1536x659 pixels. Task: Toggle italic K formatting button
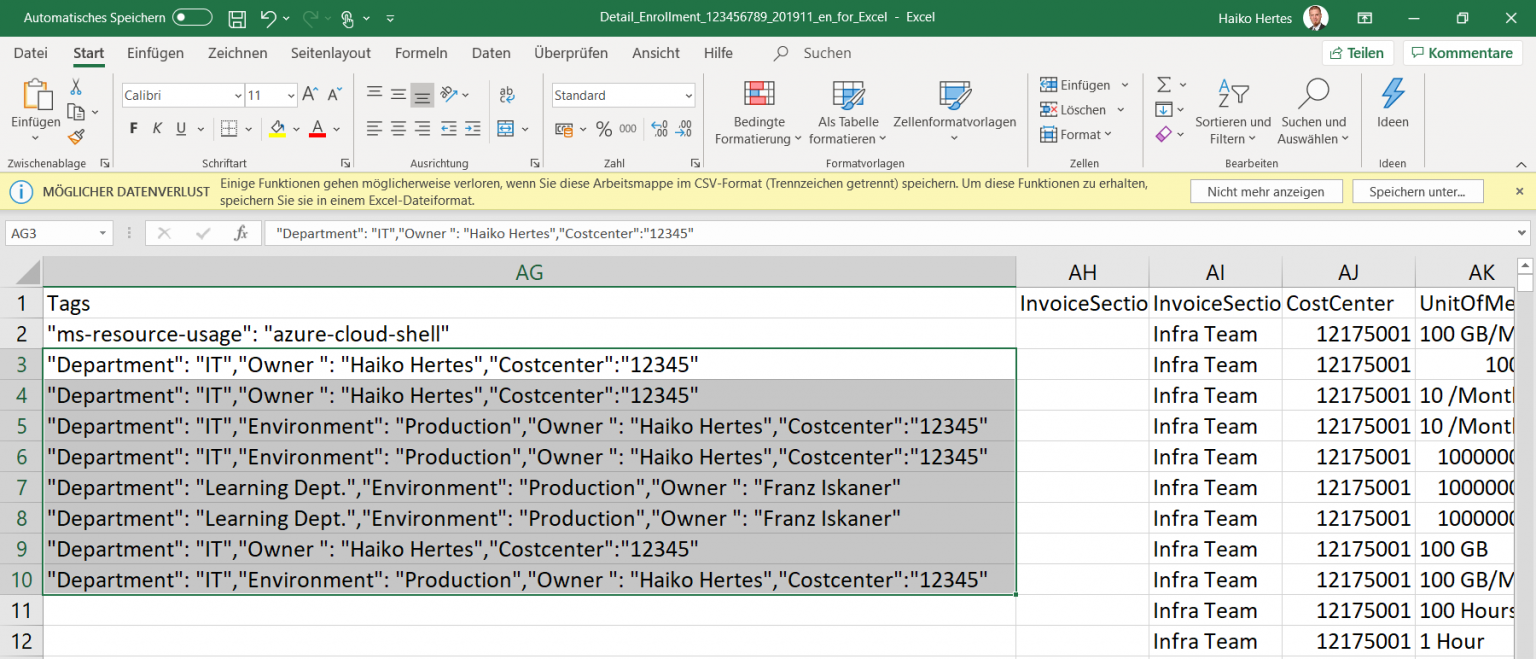(157, 129)
